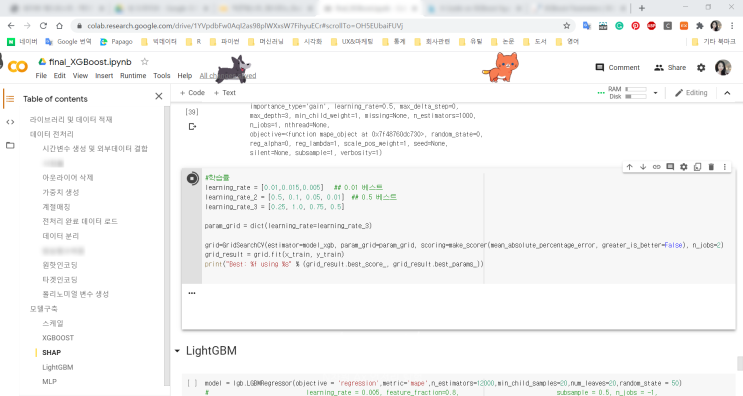Star the final_XGBoost.ipynb notebook

(145, 62)
